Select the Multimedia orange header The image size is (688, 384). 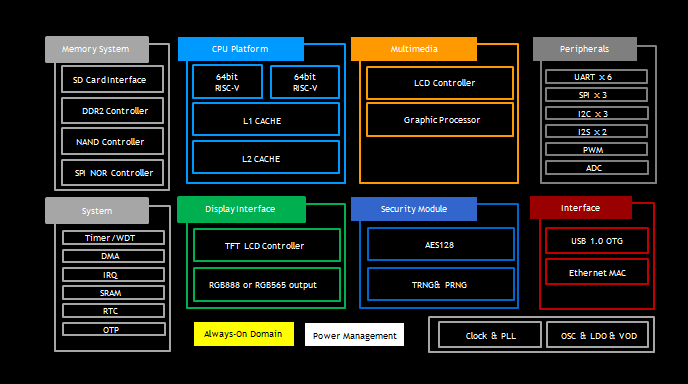pos(414,49)
